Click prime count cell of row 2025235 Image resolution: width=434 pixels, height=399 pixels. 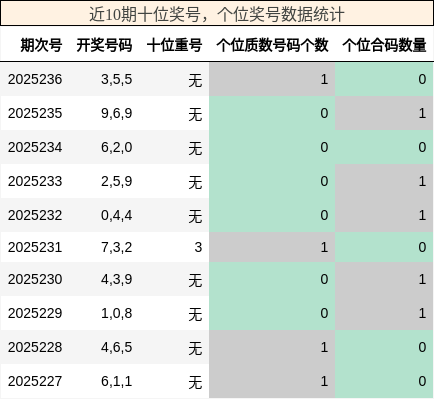(272, 113)
